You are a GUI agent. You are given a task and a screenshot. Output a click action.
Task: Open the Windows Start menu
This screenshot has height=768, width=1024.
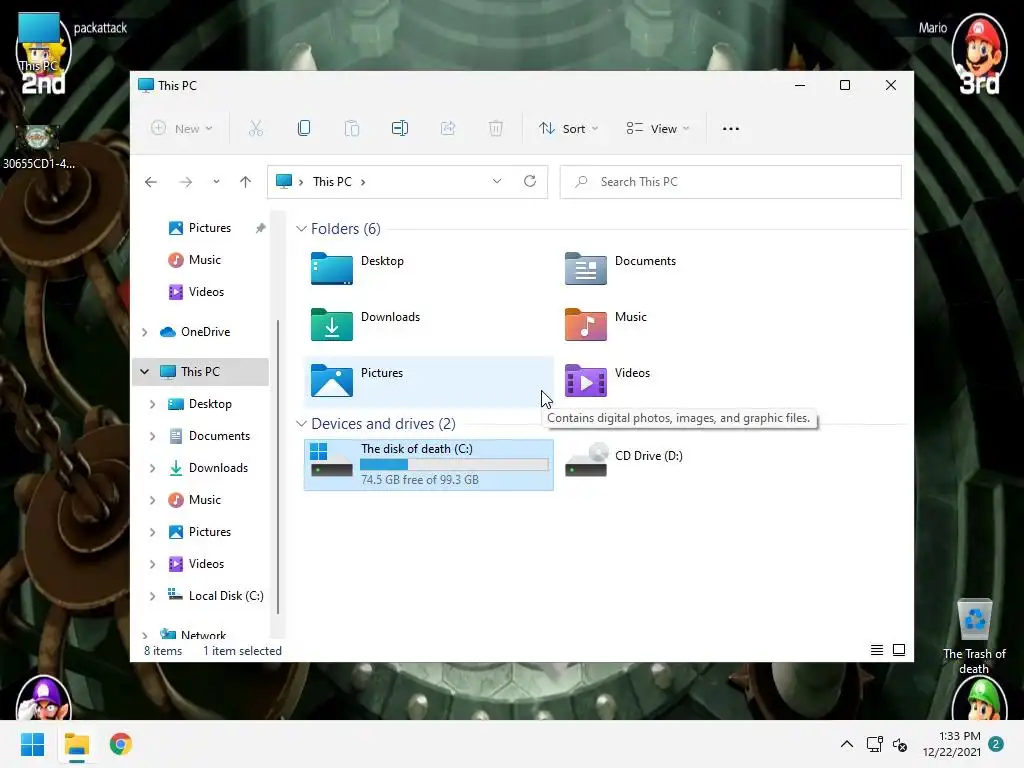point(32,744)
